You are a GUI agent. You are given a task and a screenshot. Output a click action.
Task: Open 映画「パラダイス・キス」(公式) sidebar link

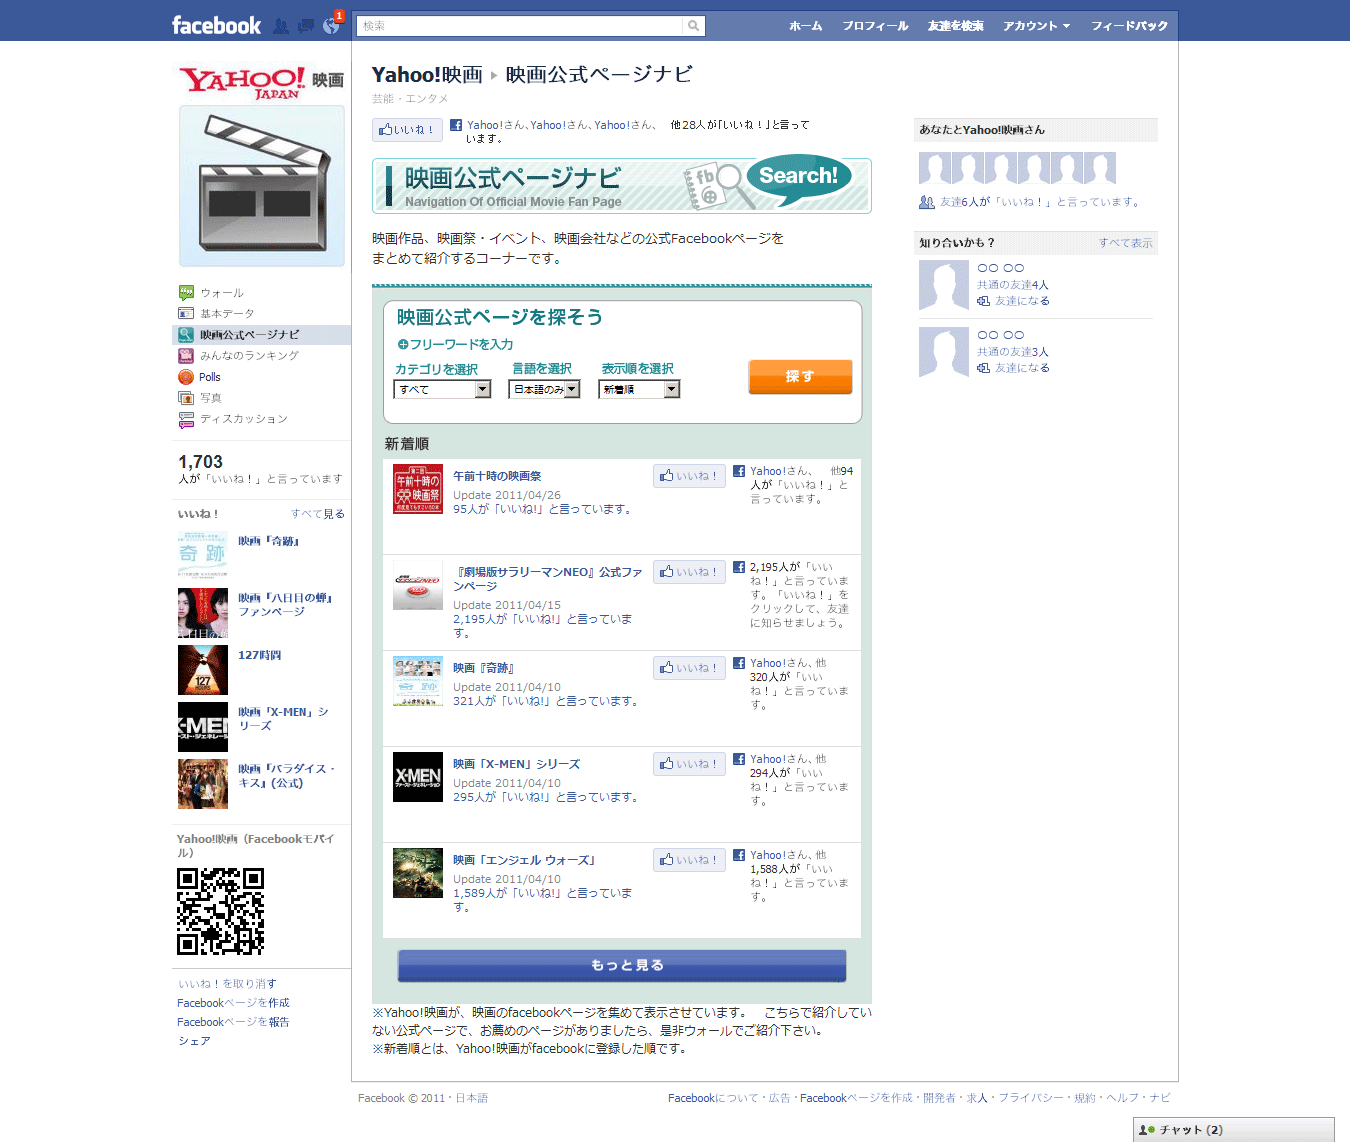[287, 776]
